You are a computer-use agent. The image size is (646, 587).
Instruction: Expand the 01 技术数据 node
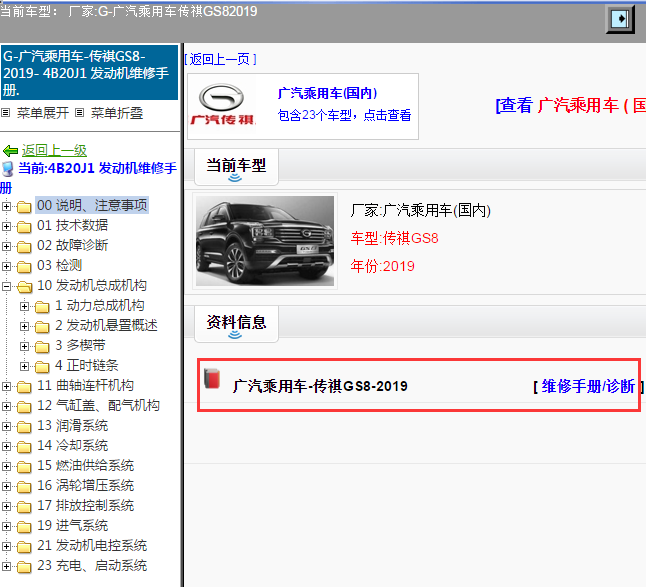[6, 226]
